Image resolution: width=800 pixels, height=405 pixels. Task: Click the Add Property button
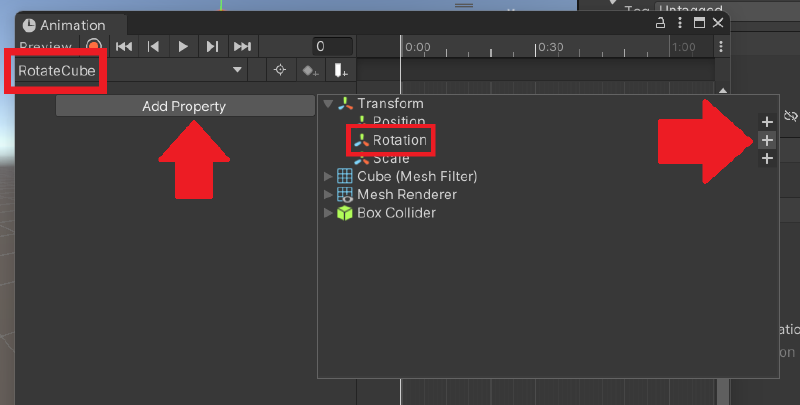tap(184, 106)
